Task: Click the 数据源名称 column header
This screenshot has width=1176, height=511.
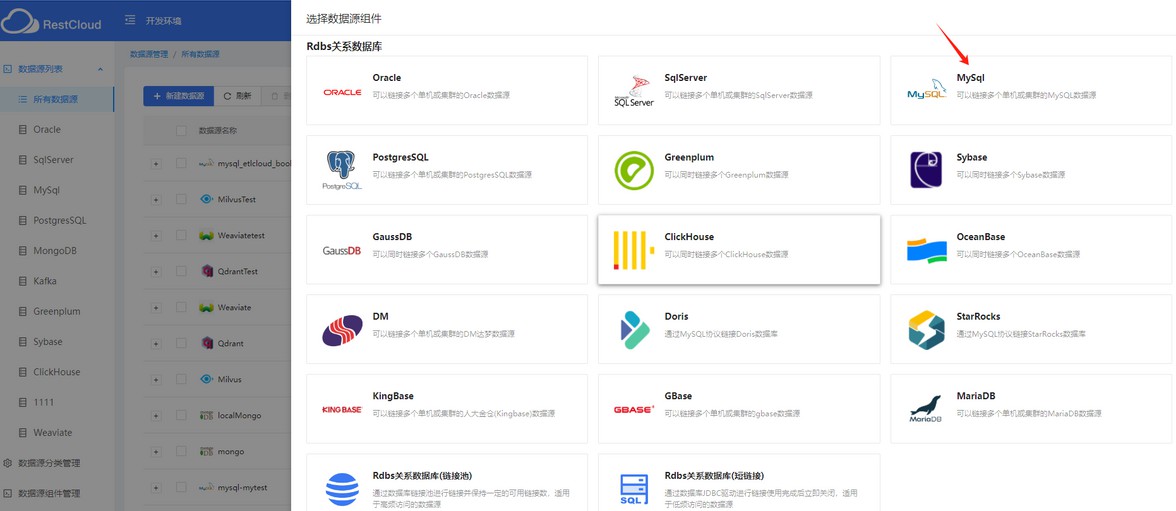Action: (x=218, y=131)
